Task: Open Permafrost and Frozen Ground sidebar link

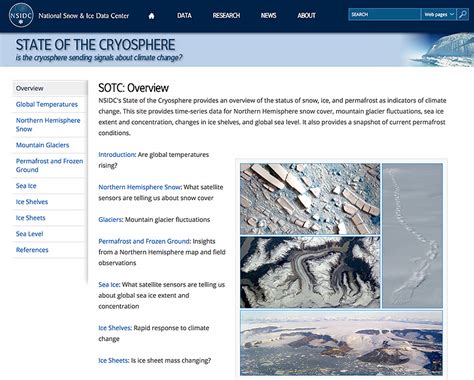Action: point(49,165)
